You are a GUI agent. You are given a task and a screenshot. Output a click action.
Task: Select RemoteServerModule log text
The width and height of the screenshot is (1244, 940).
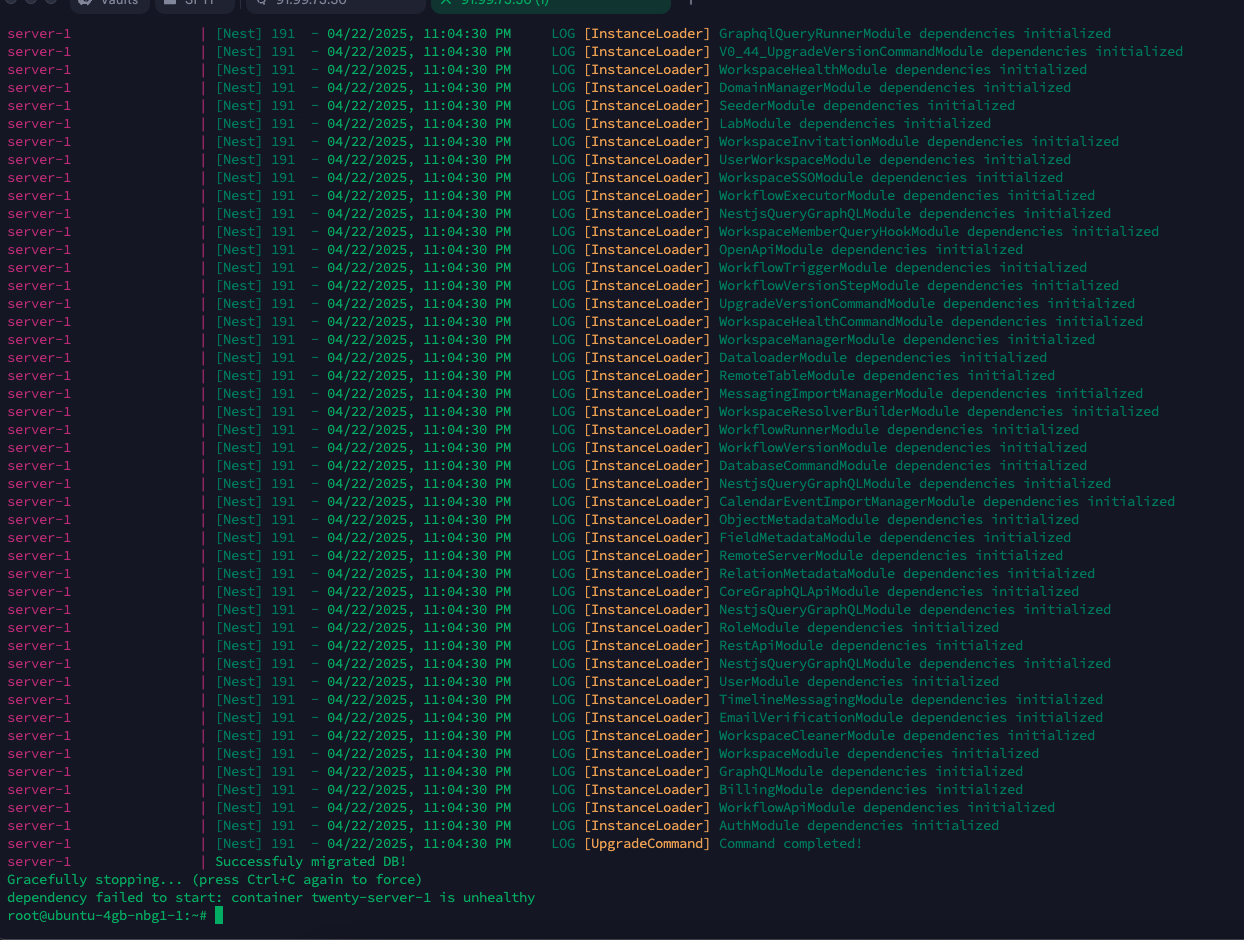point(891,556)
